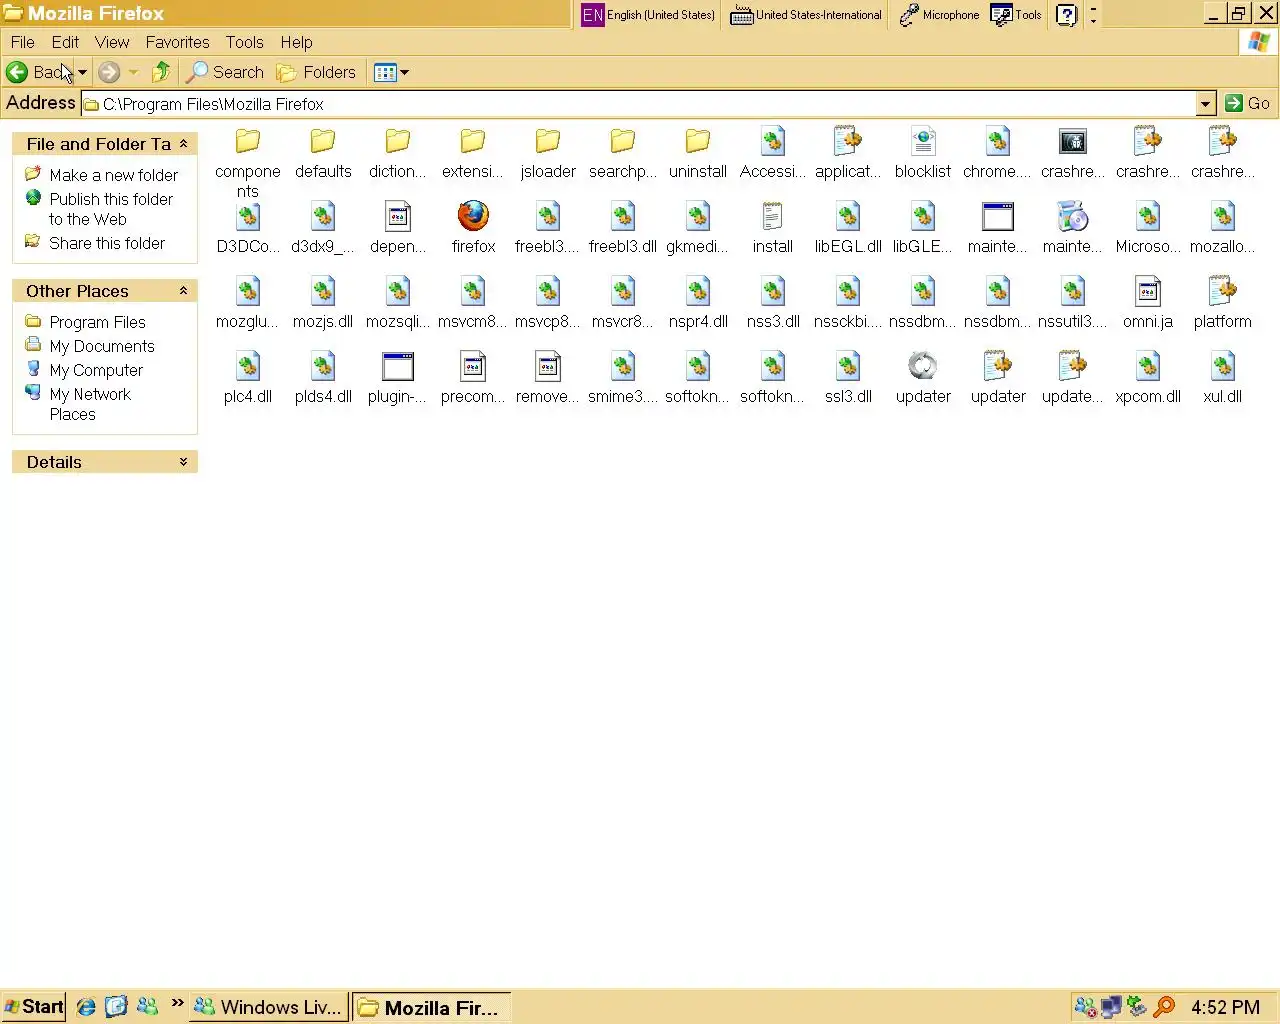Image resolution: width=1280 pixels, height=1024 pixels.
Task: Open the Views dropdown button
Action: tap(391, 72)
